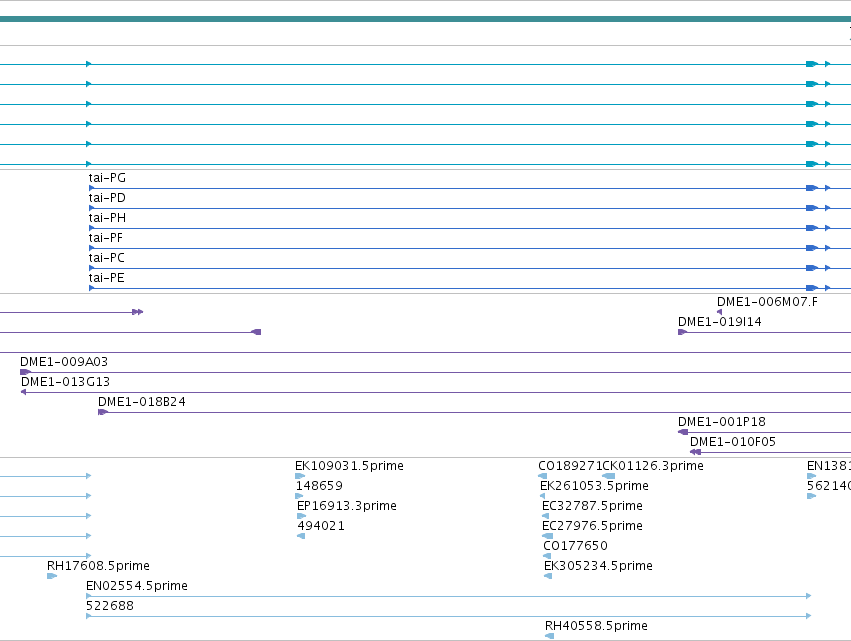Select the RH40558.5prime EST label

point(596,626)
